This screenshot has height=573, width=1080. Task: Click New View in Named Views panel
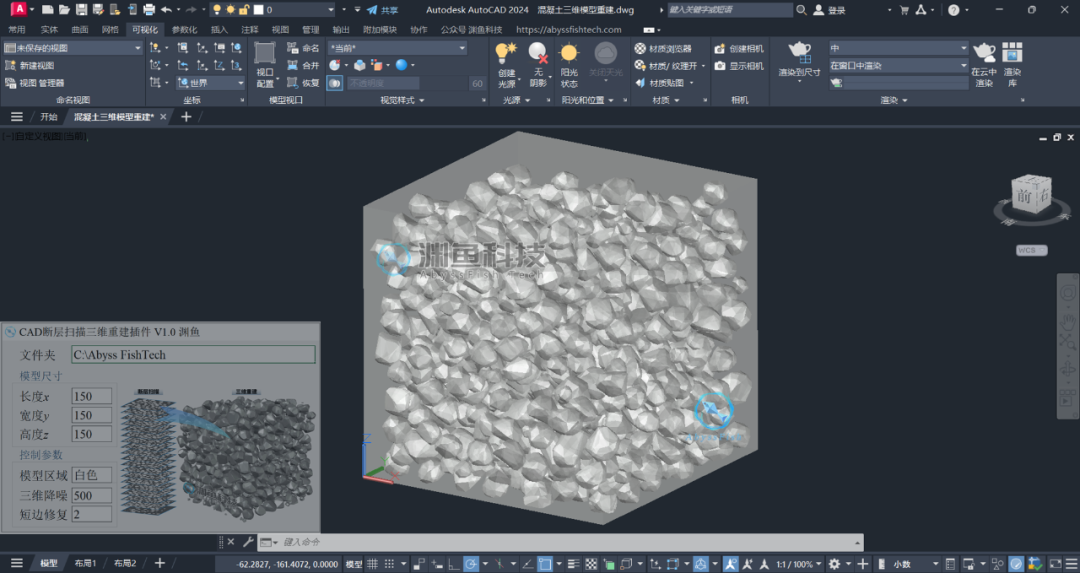30,65
